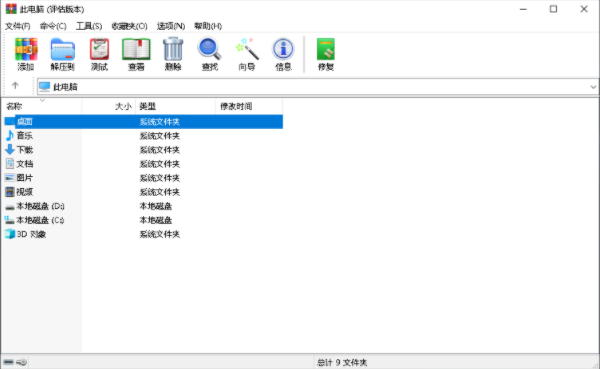Select 本地磁盘 (D:) name text
Screen dimensions: 600x369
click(x=40, y=206)
